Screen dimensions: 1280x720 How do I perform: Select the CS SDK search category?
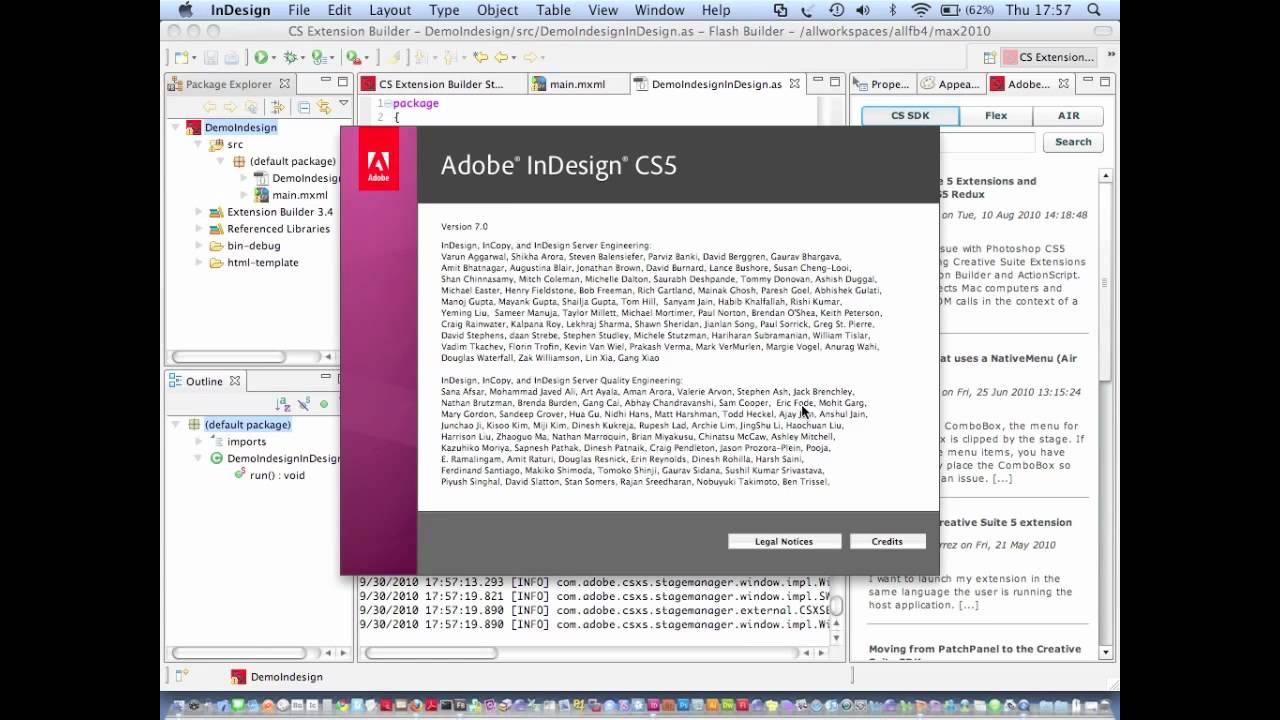pyautogui.click(x=910, y=115)
